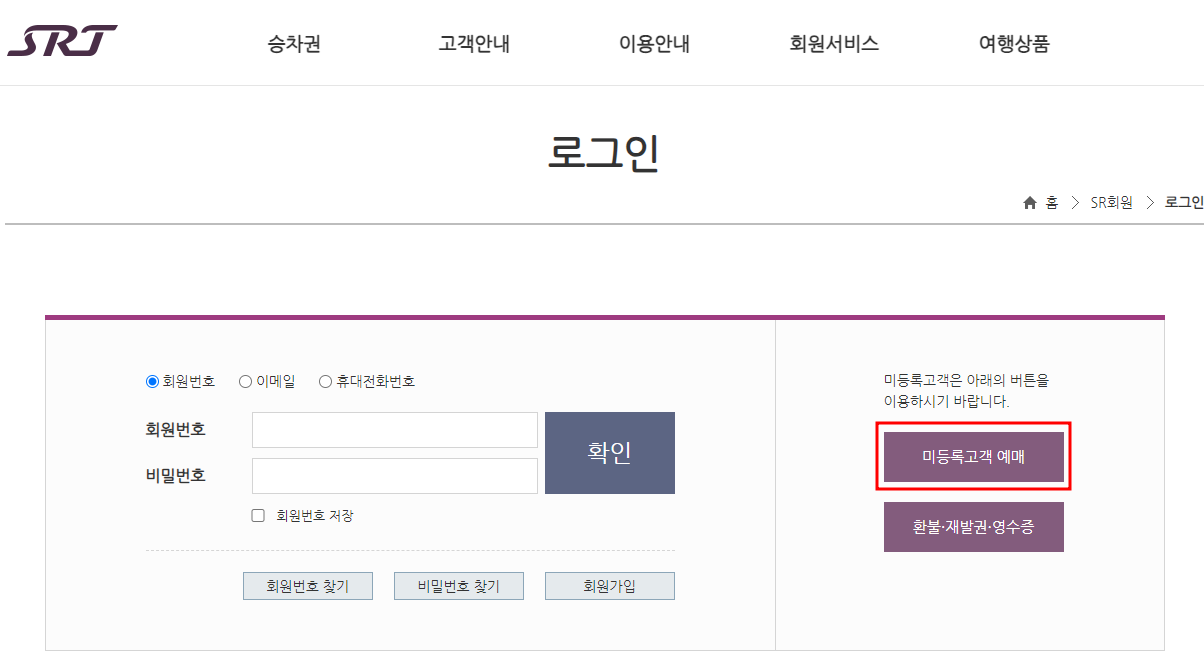1204x670 pixels.
Task: Click the 환불·재발권·영수증 button
Action: (973, 527)
